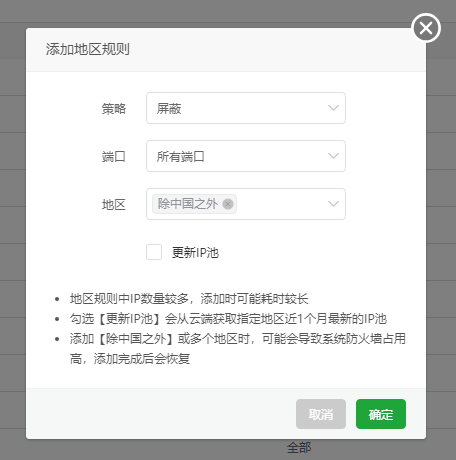Click the 策略 field label

pyautogui.click(x=114, y=109)
